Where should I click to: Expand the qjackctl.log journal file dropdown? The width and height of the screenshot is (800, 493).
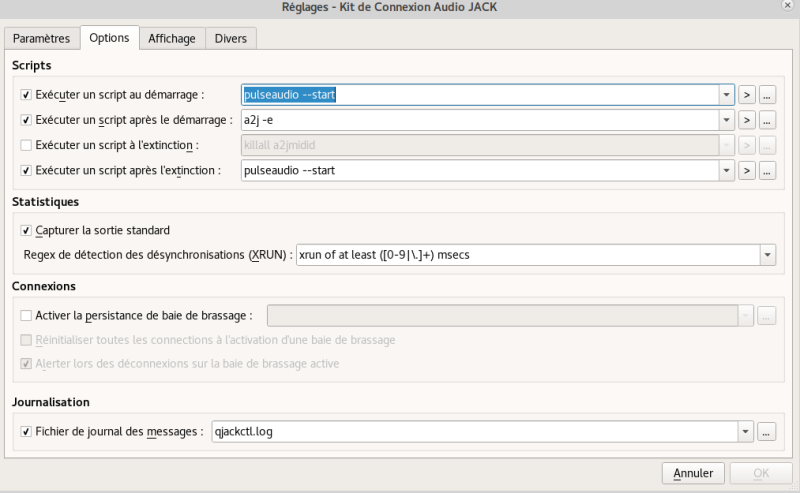(746, 432)
